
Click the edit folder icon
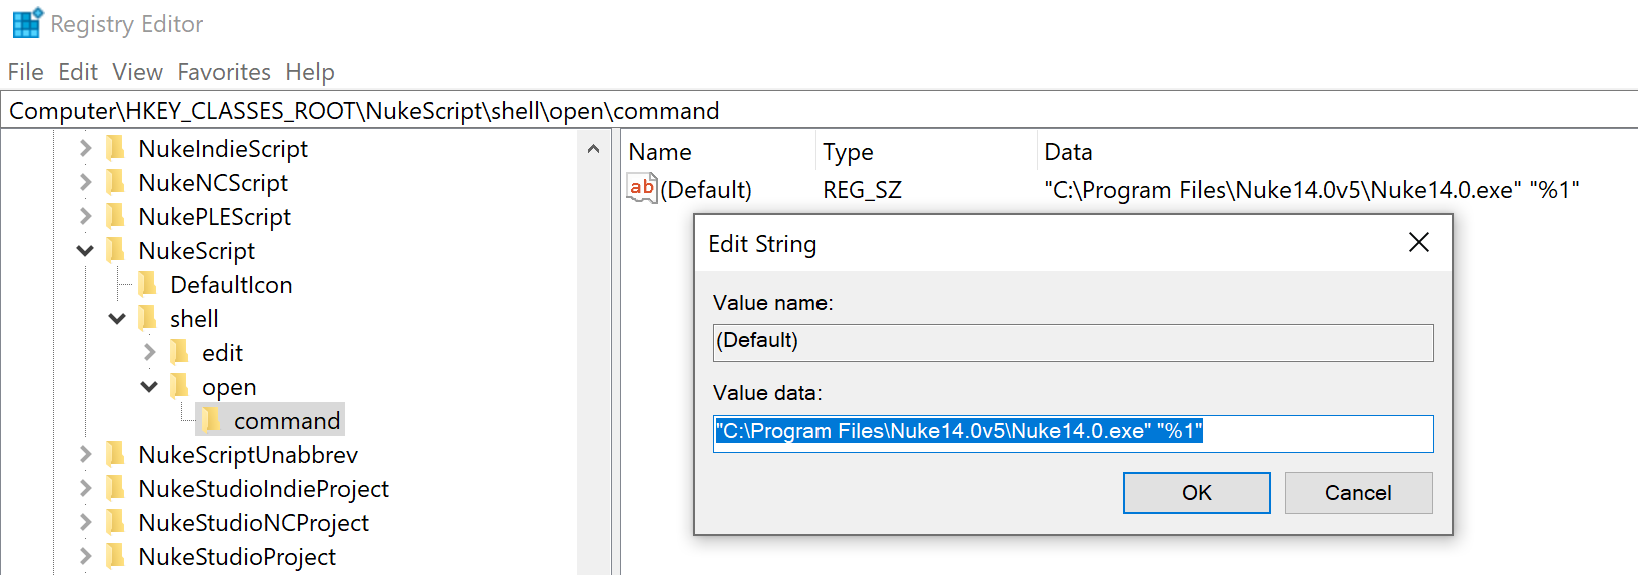pyautogui.click(x=180, y=352)
